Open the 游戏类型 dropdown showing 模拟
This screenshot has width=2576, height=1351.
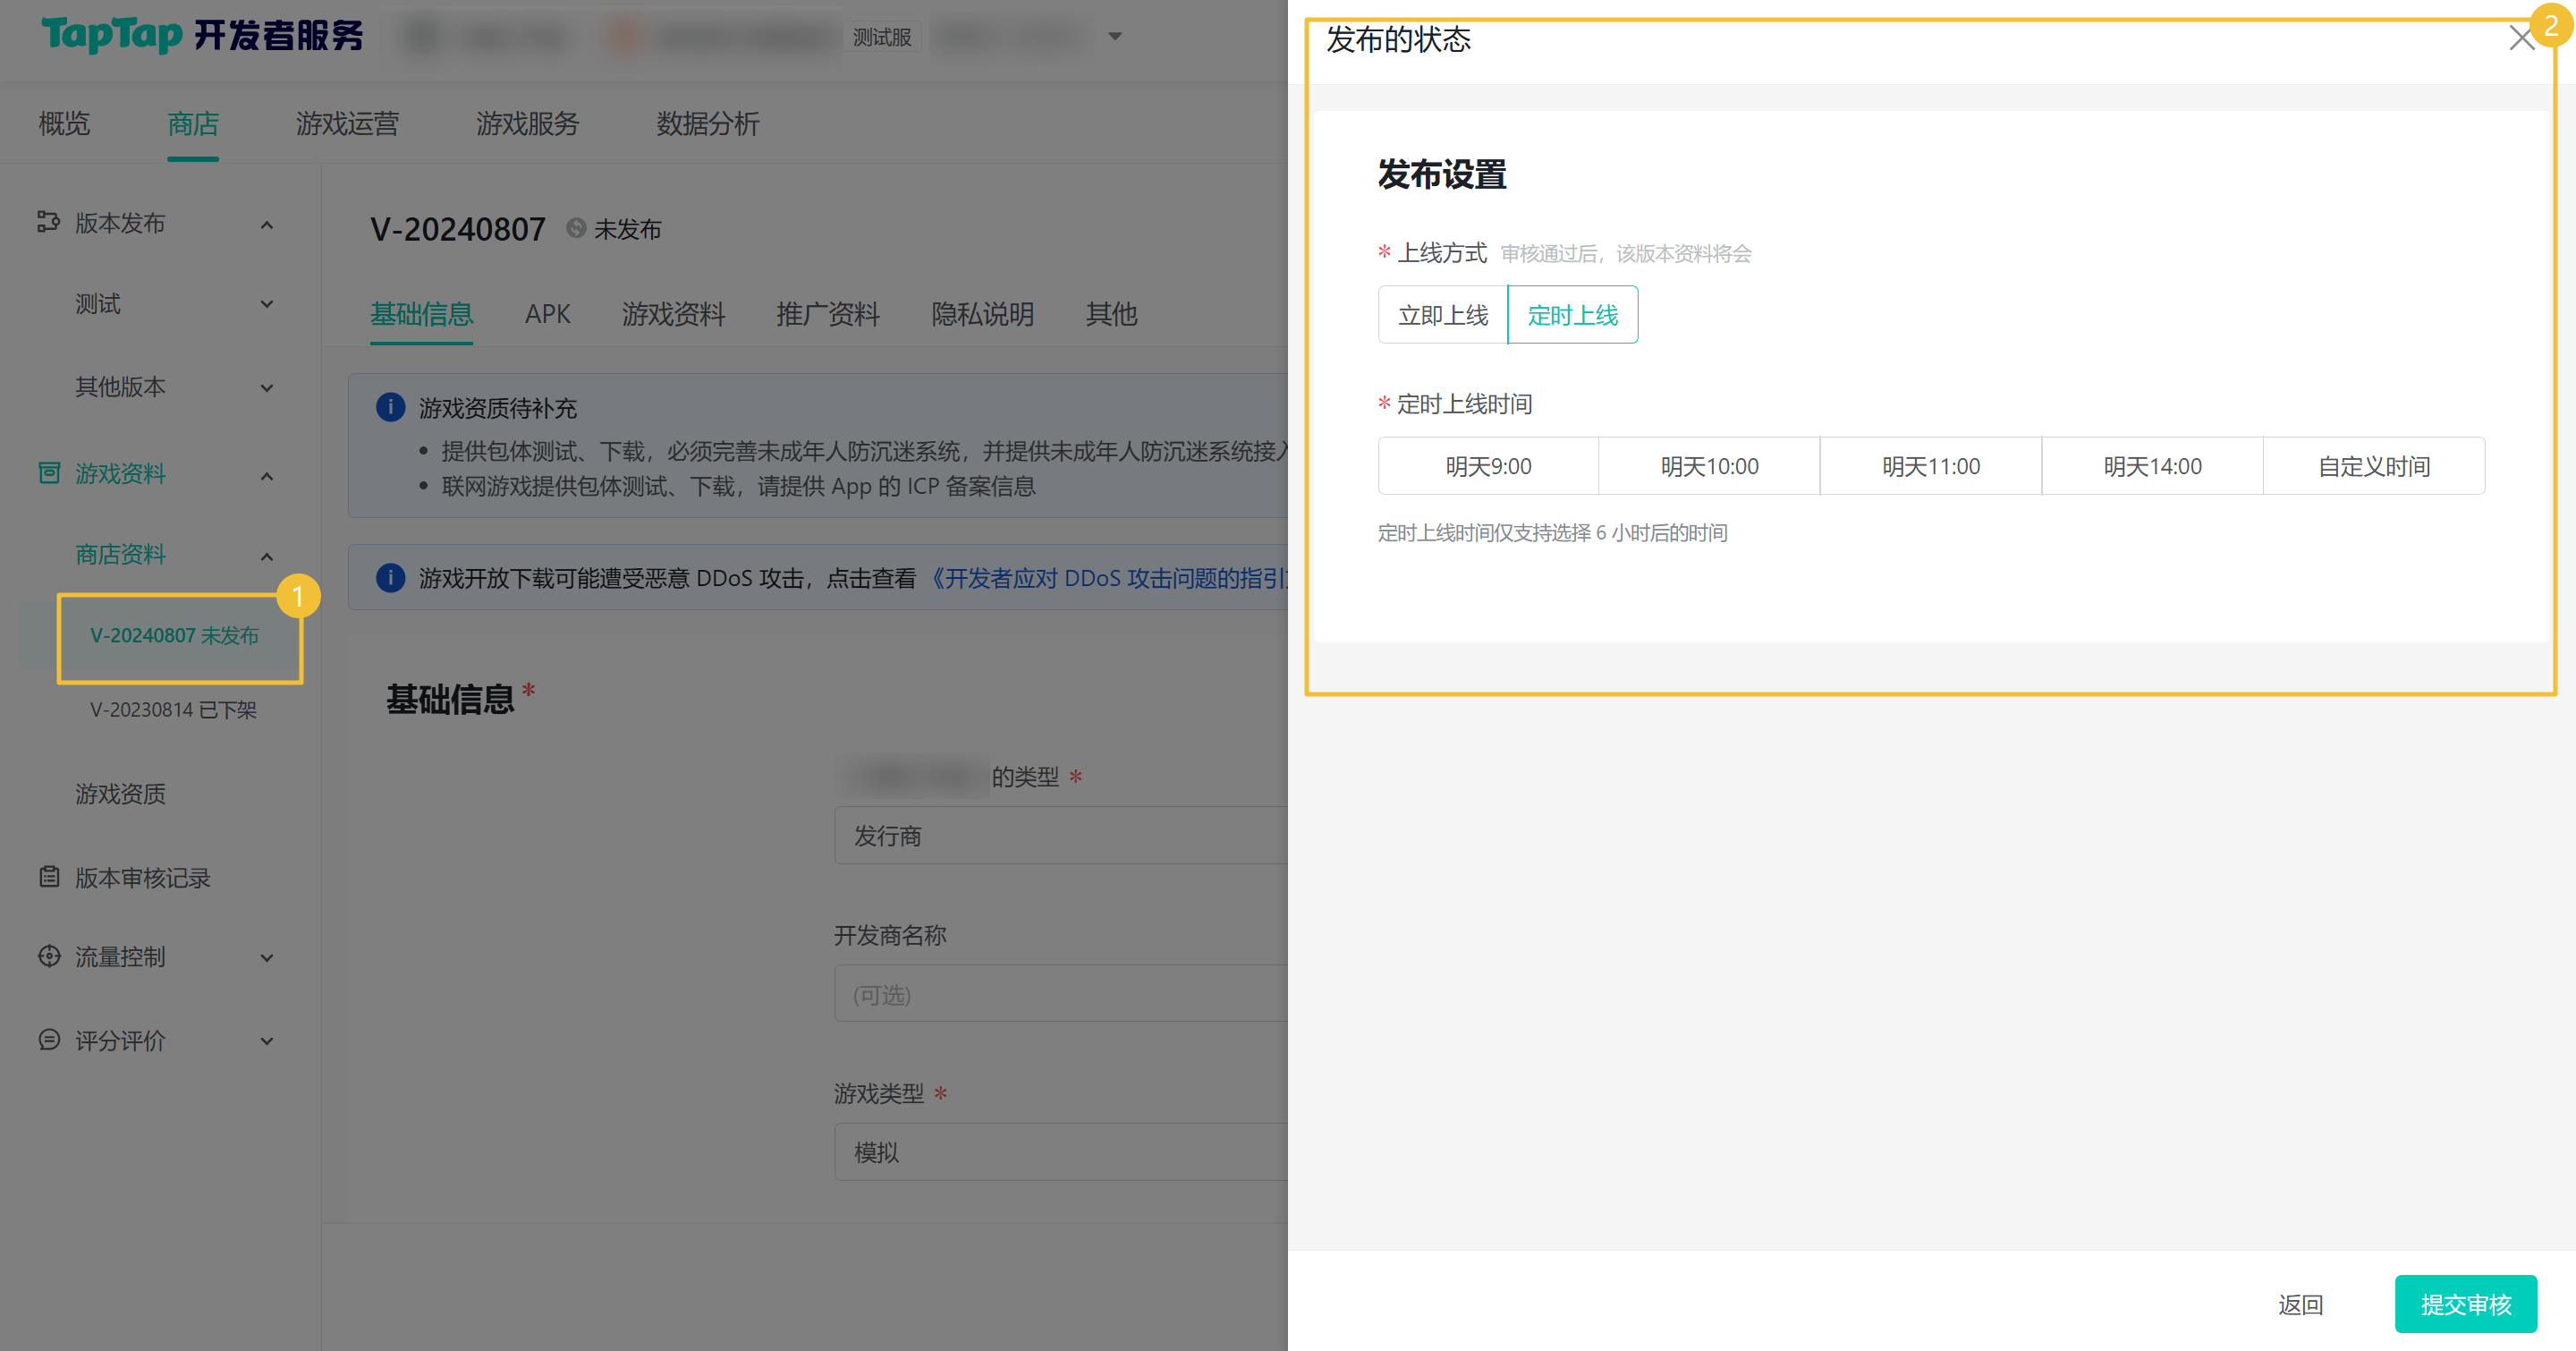pyautogui.click(x=1061, y=1152)
